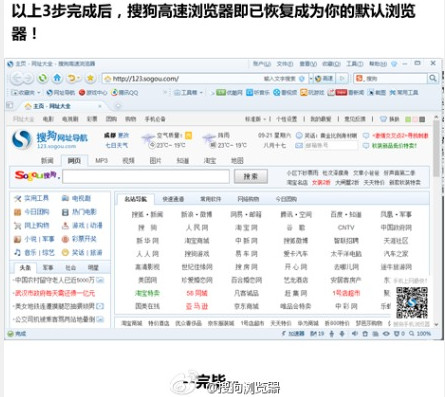Screen dimensions: 445x397
Task: Click the 邮箱账号 email input field
Action: (330, 146)
